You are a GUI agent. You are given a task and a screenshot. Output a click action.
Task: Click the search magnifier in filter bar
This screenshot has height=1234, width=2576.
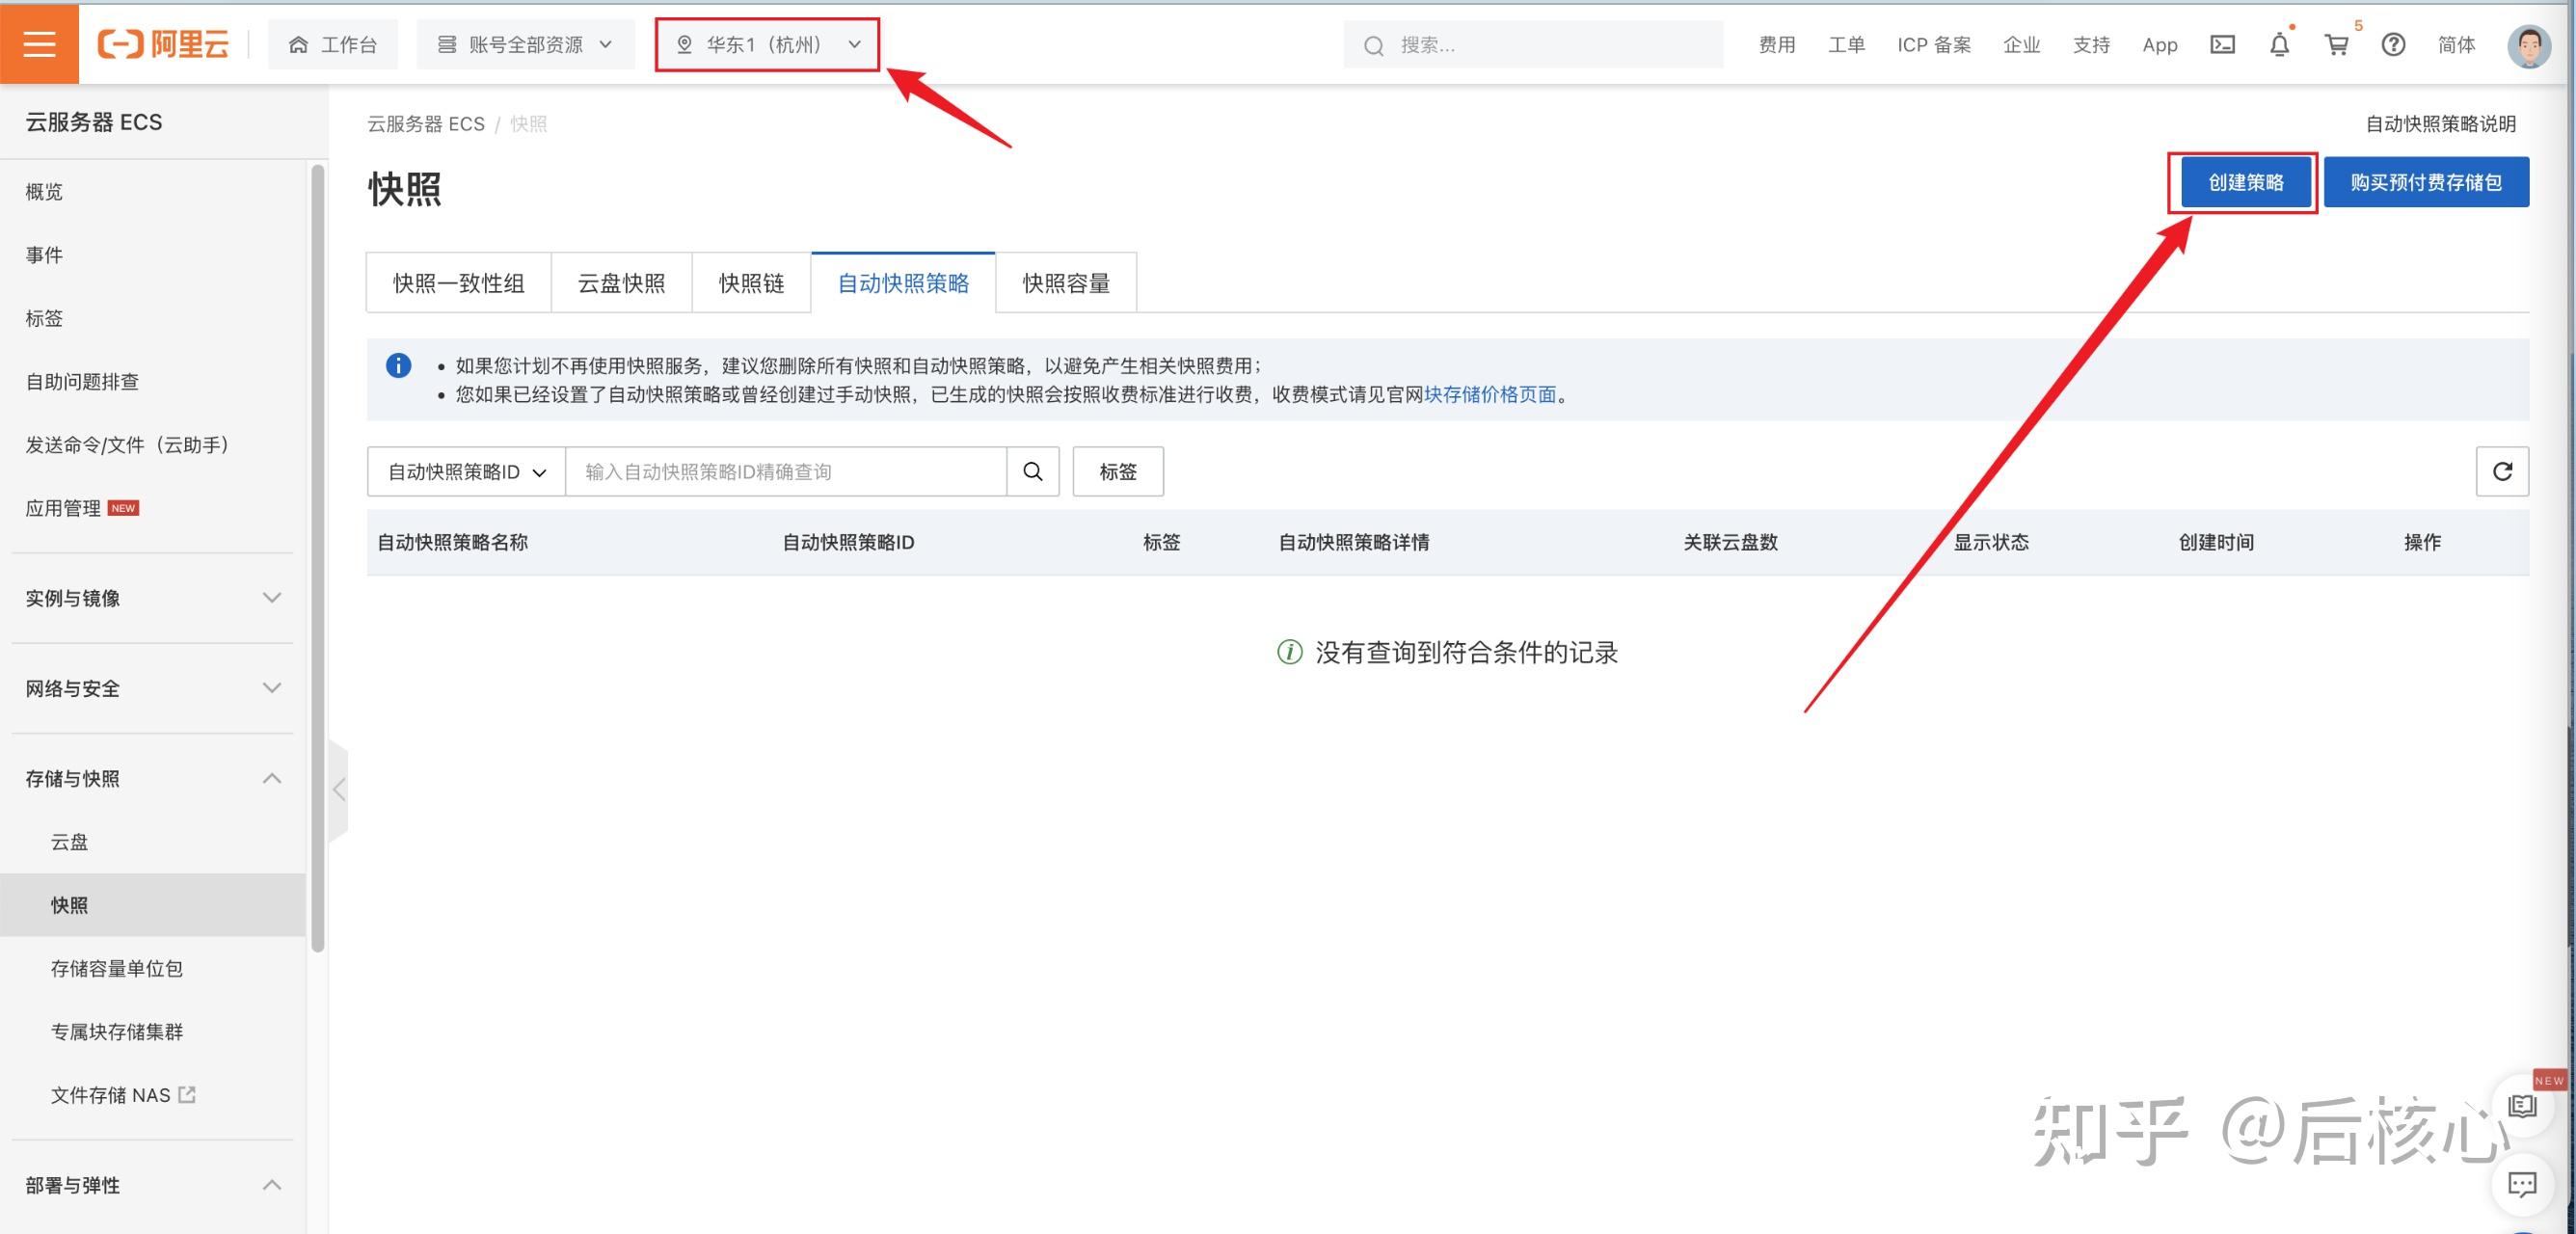1033,471
